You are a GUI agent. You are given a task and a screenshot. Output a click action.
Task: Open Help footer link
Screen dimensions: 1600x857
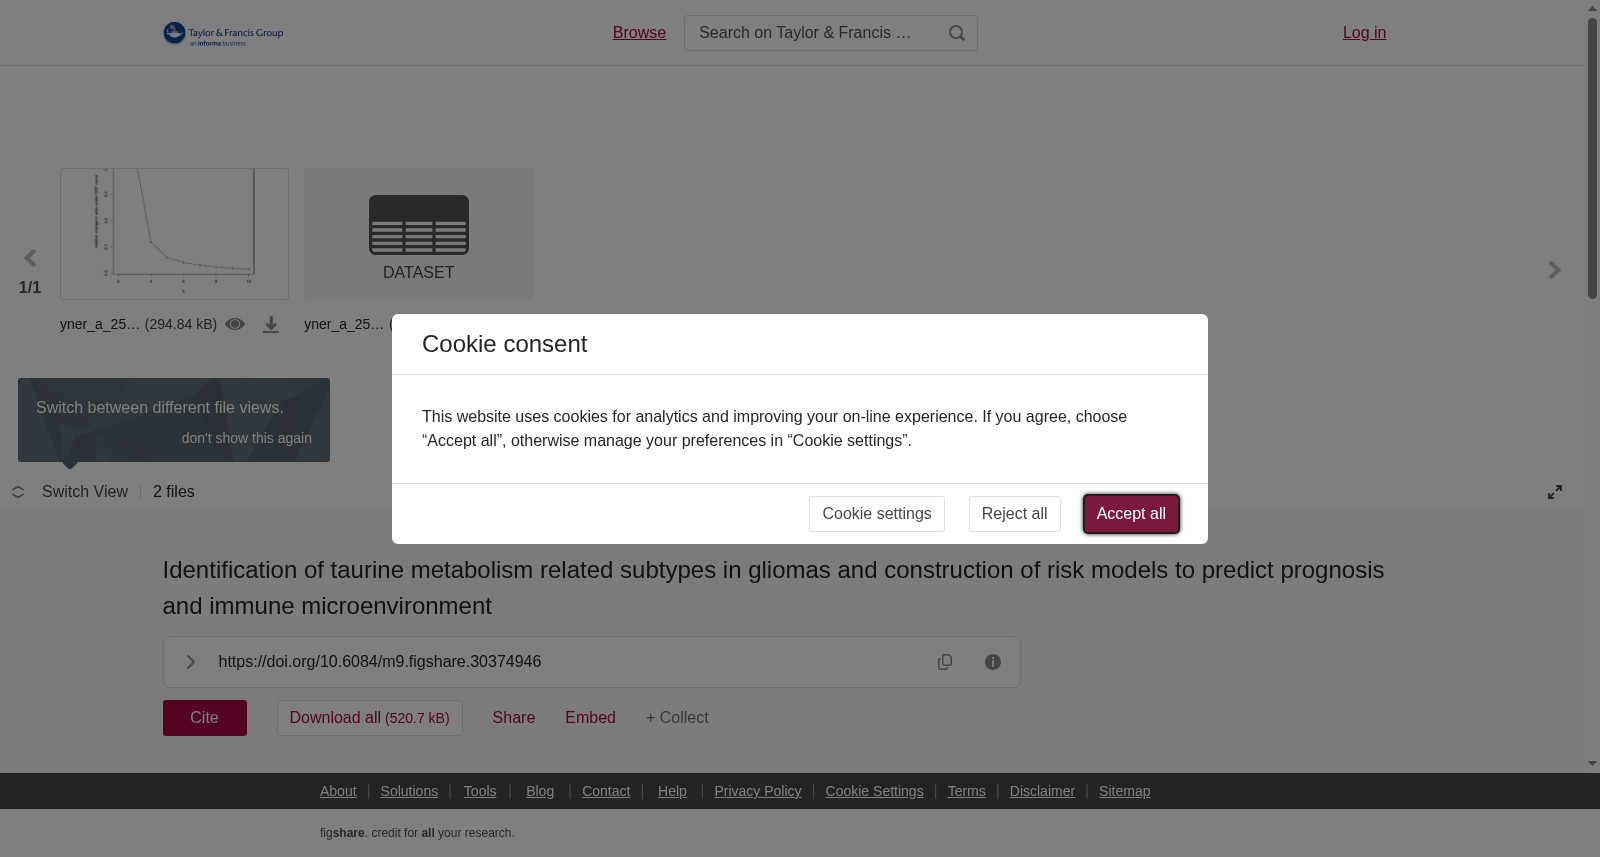click(x=672, y=791)
